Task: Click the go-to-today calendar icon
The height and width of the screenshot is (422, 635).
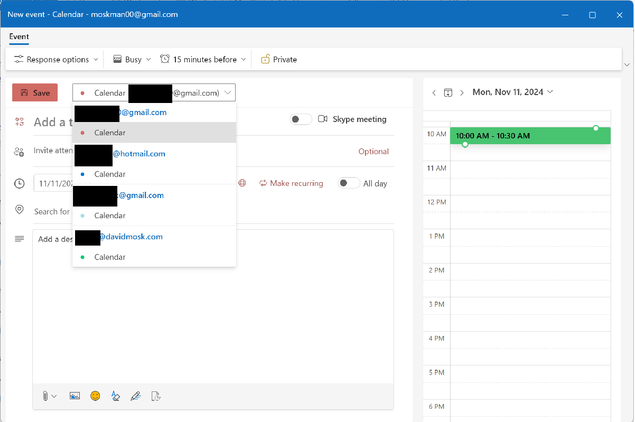Action: click(448, 93)
